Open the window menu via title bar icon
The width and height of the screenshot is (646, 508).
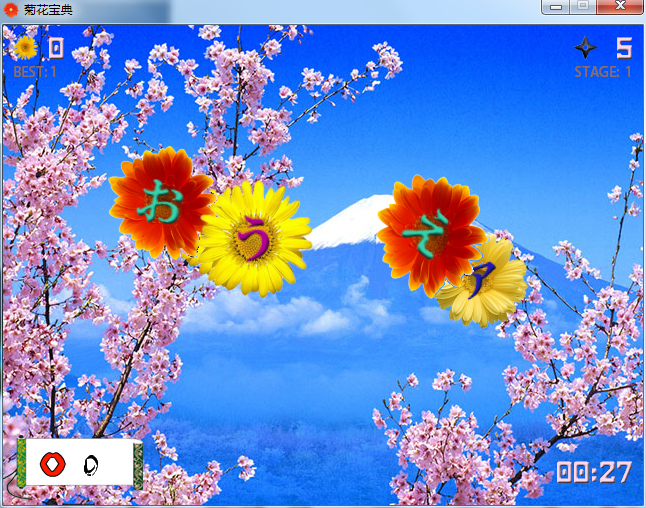(12, 8)
